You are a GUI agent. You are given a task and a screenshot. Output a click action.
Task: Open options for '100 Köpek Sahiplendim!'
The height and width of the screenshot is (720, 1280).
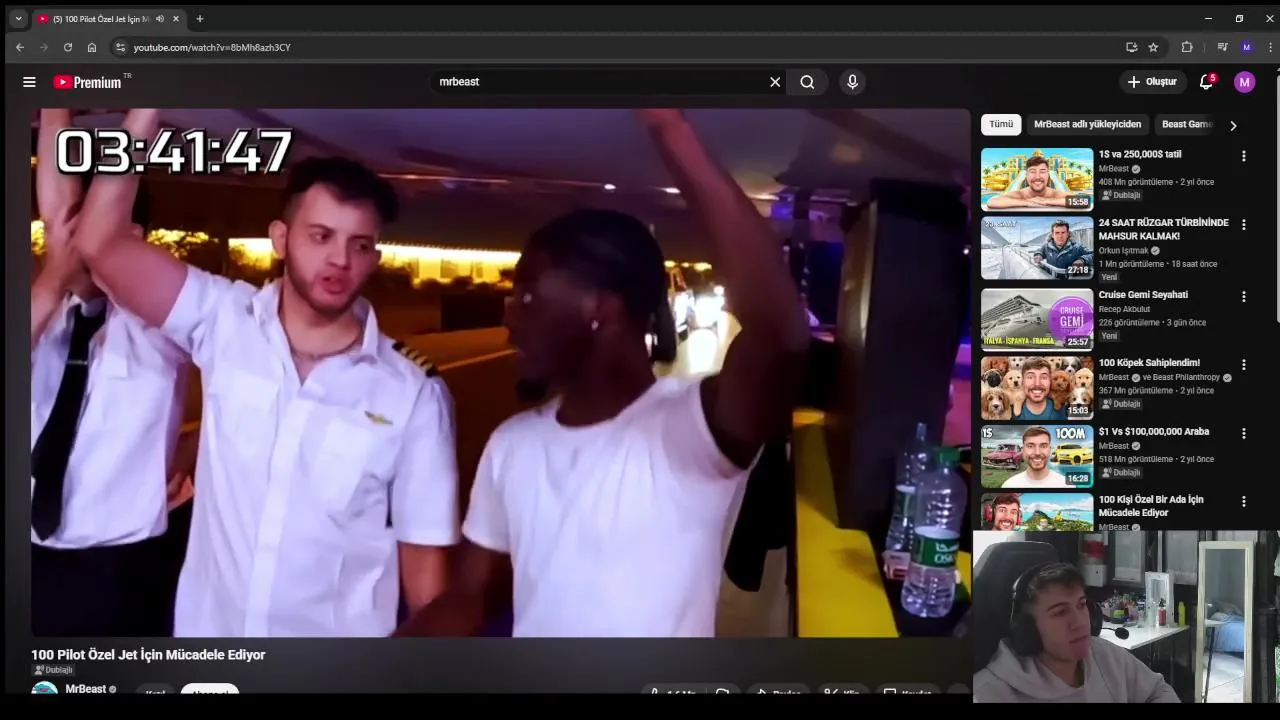click(x=1244, y=365)
